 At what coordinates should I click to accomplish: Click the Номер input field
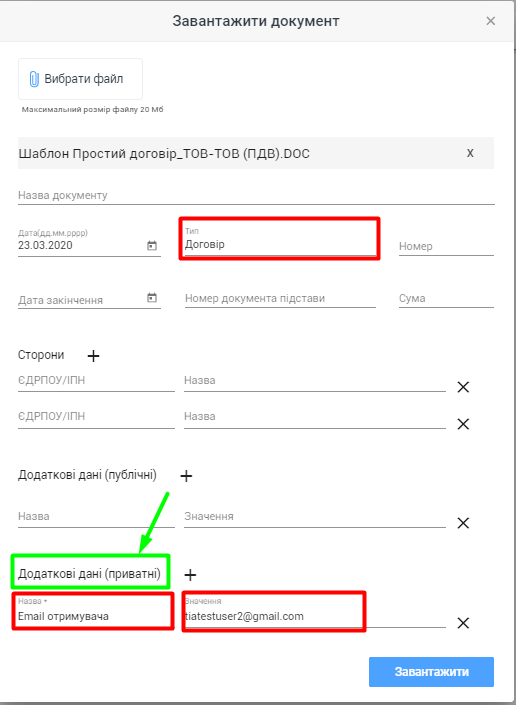[446, 246]
